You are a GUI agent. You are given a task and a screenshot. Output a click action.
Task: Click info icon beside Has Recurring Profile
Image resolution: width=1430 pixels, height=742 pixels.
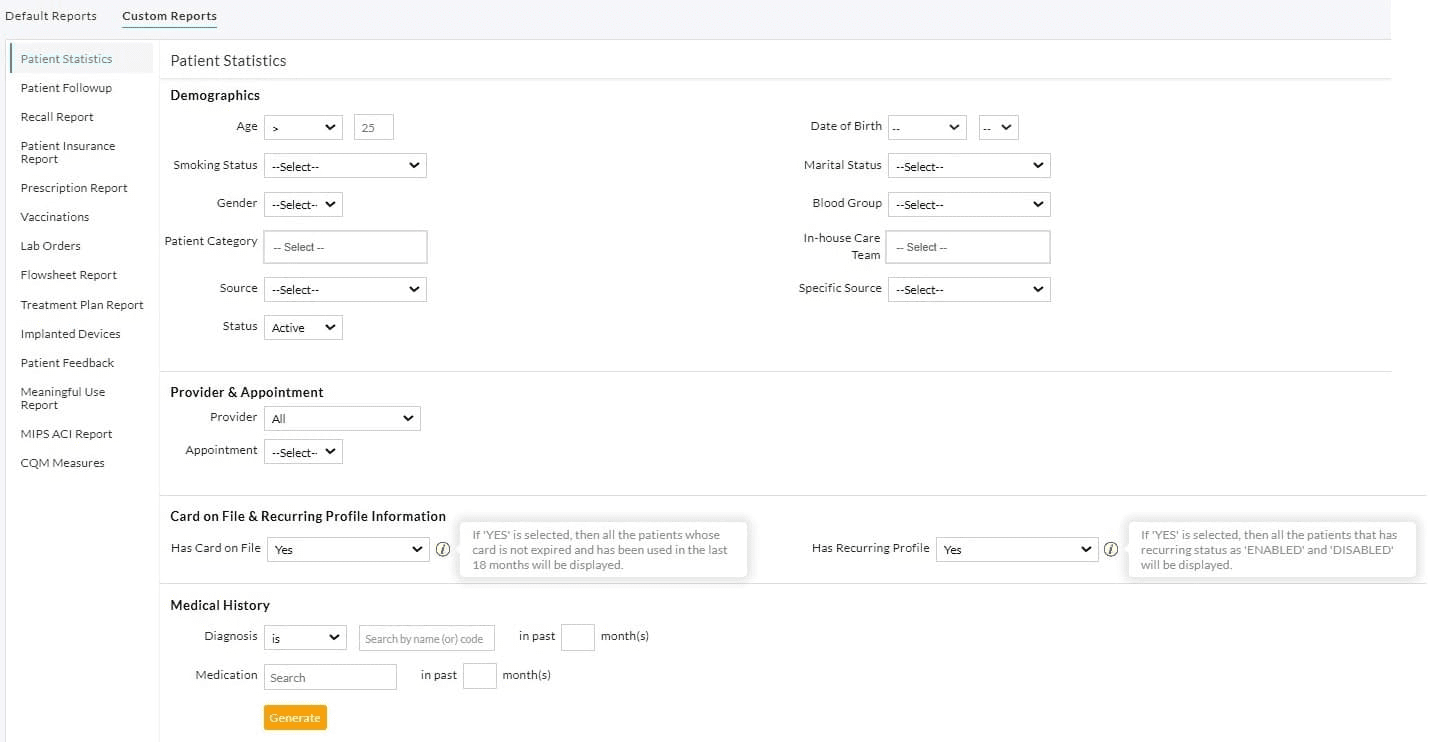pos(1110,549)
